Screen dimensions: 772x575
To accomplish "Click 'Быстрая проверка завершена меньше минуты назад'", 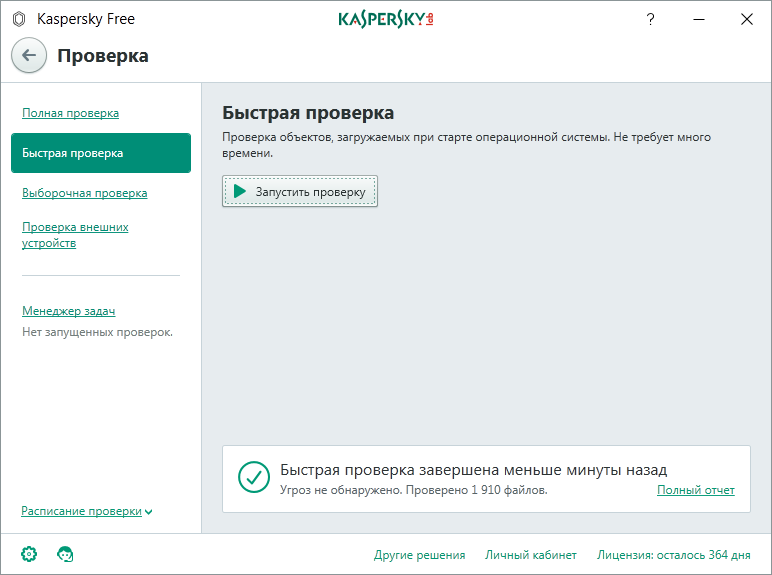I will pyautogui.click(x=474, y=470).
